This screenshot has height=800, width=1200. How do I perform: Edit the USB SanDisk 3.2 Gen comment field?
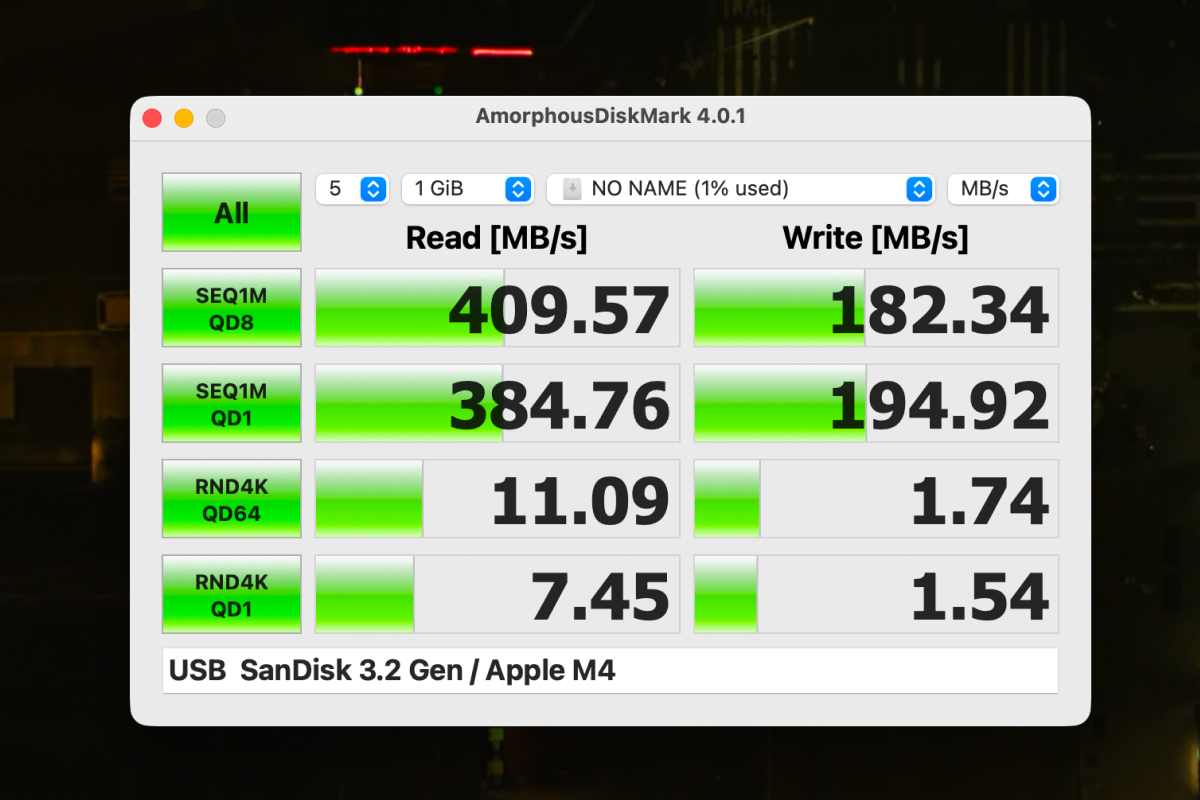[x=610, y=670]
